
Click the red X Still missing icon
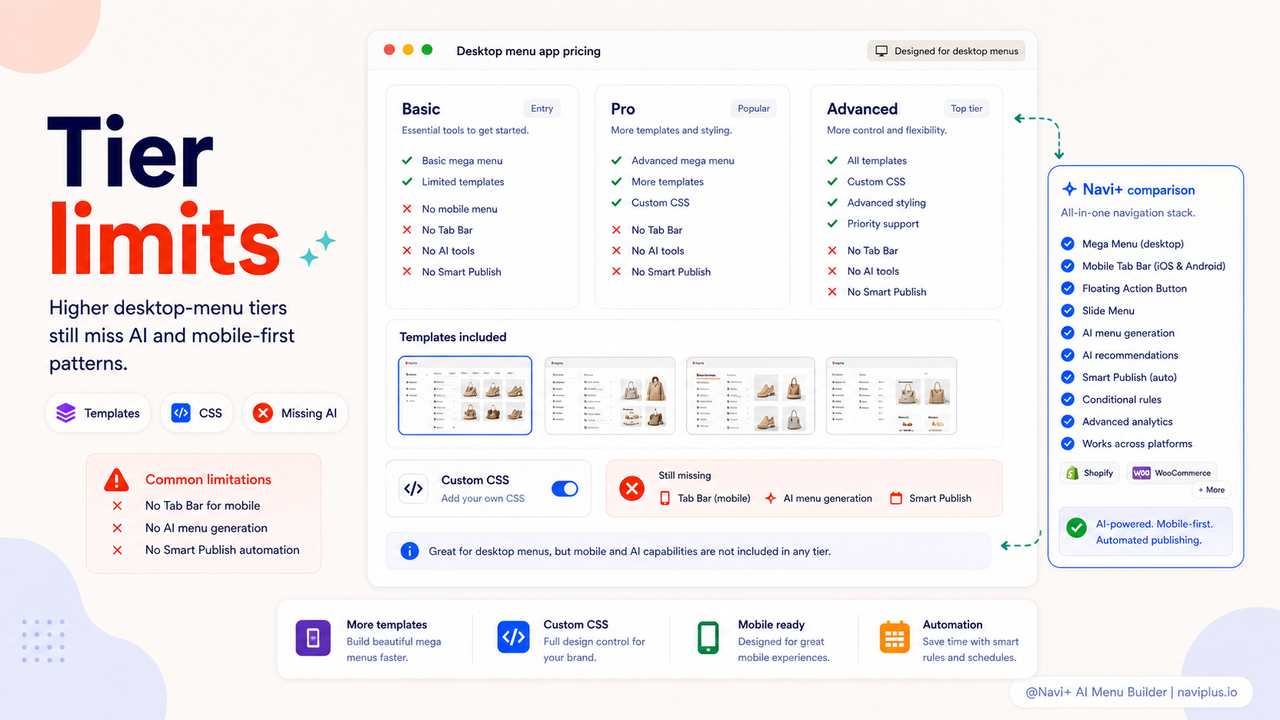[632, 488]
